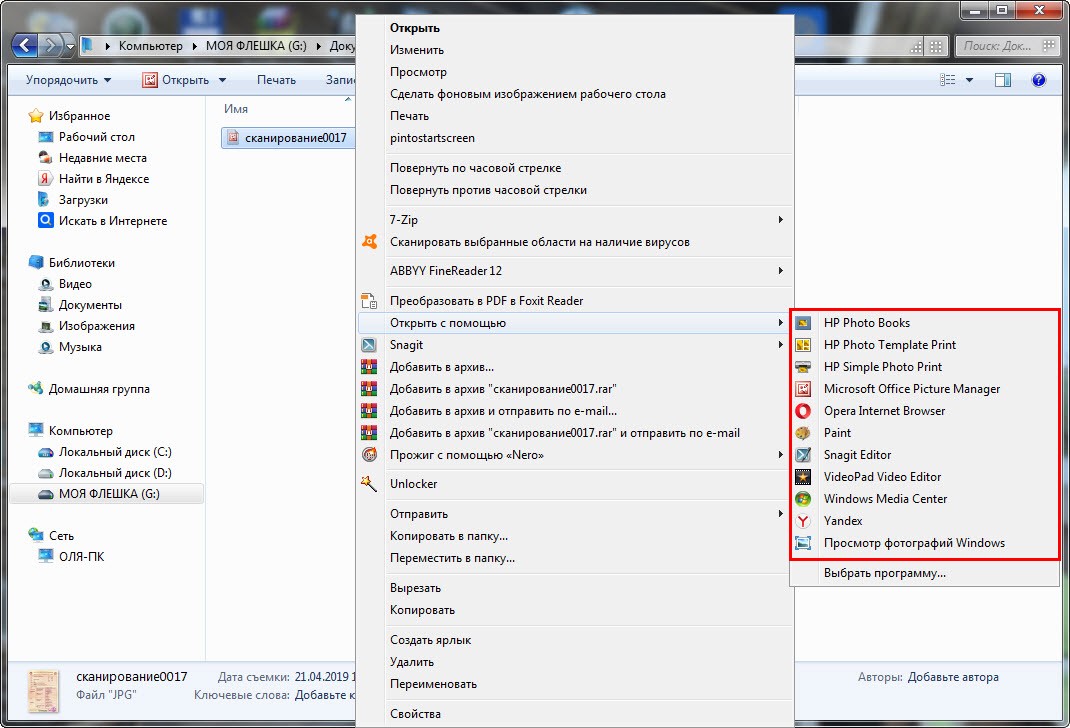1070x728 pixels.
Task: Choose Изменить from the context menu
Action: (417, 50)
